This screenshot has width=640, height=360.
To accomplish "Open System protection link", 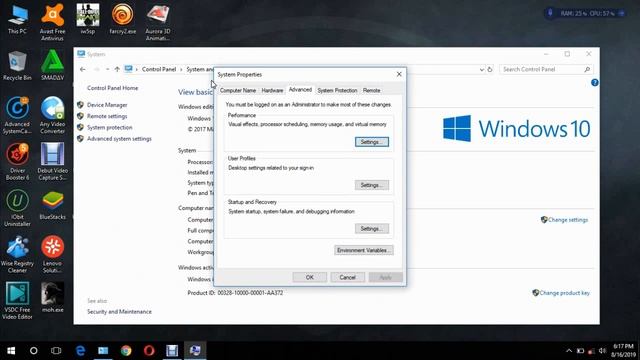I will [x=109, y=127].
